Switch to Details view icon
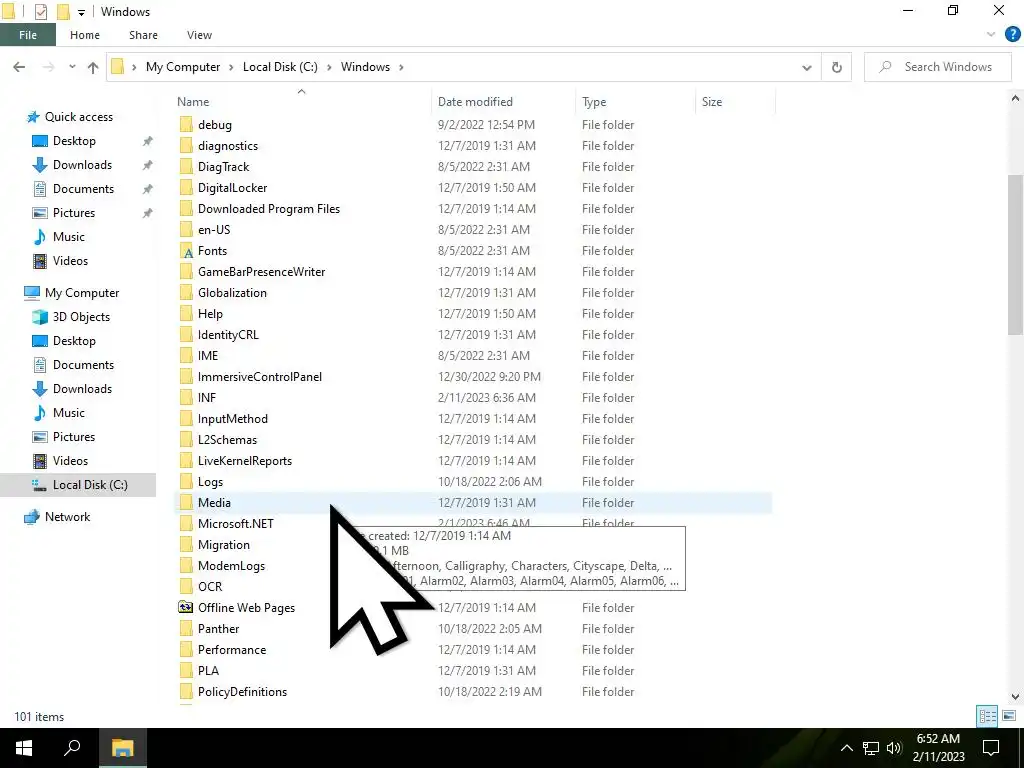Viewport: 1024px width, 768px height. (x=987, y=716)
